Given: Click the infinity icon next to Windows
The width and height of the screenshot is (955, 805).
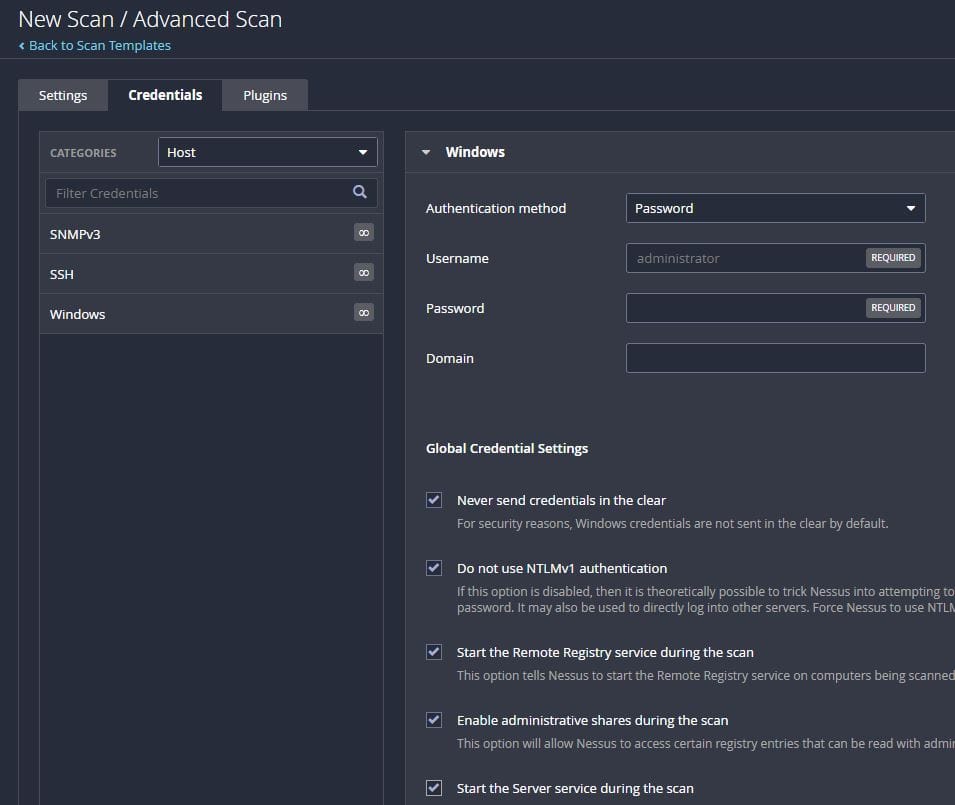Looking at the screenshot, I should click(x=364, y=313).
